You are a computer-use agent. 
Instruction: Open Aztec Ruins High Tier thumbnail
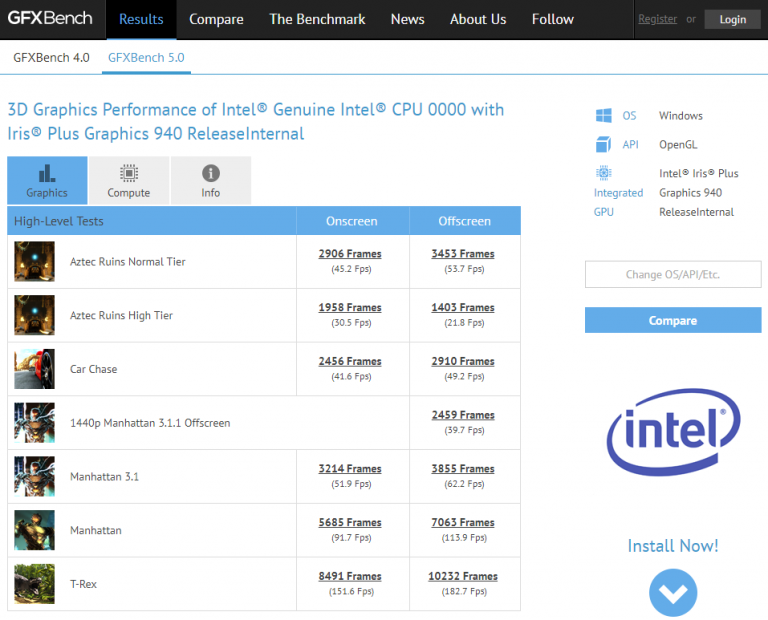click(34, 315)
